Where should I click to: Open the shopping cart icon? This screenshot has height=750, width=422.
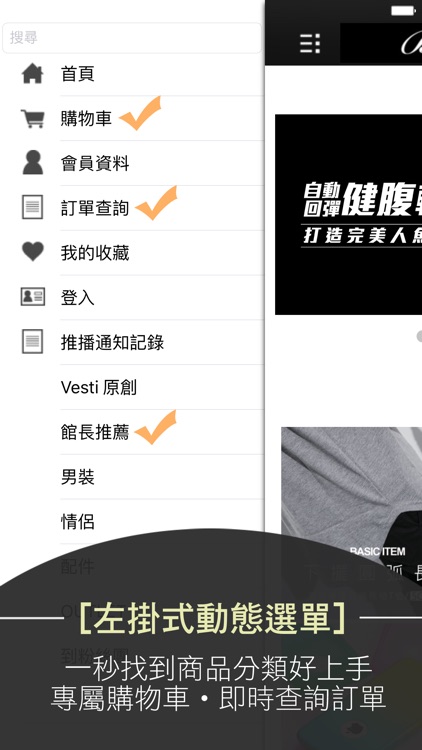point(33,119)
